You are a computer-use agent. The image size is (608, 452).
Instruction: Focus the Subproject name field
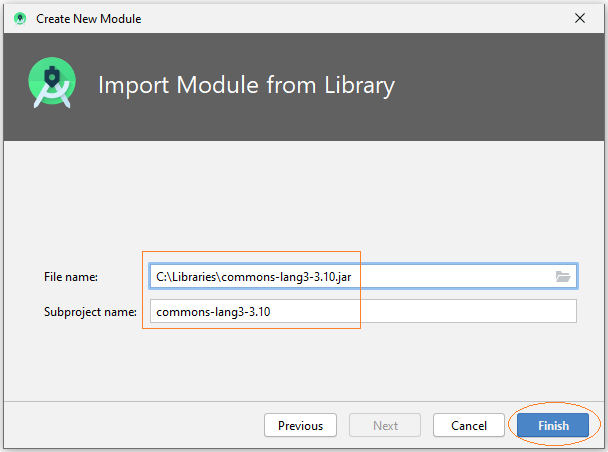[x=363, y=311]
